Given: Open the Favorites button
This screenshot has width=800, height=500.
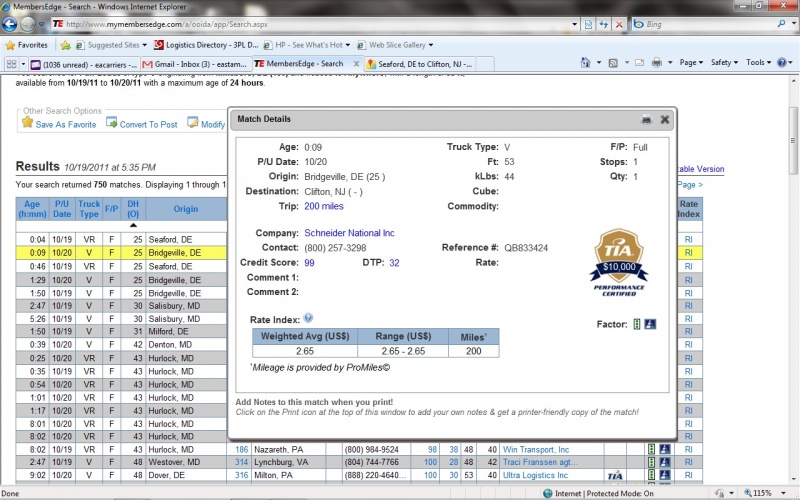Looking at the screenshot, I should [x=27, y=45].
